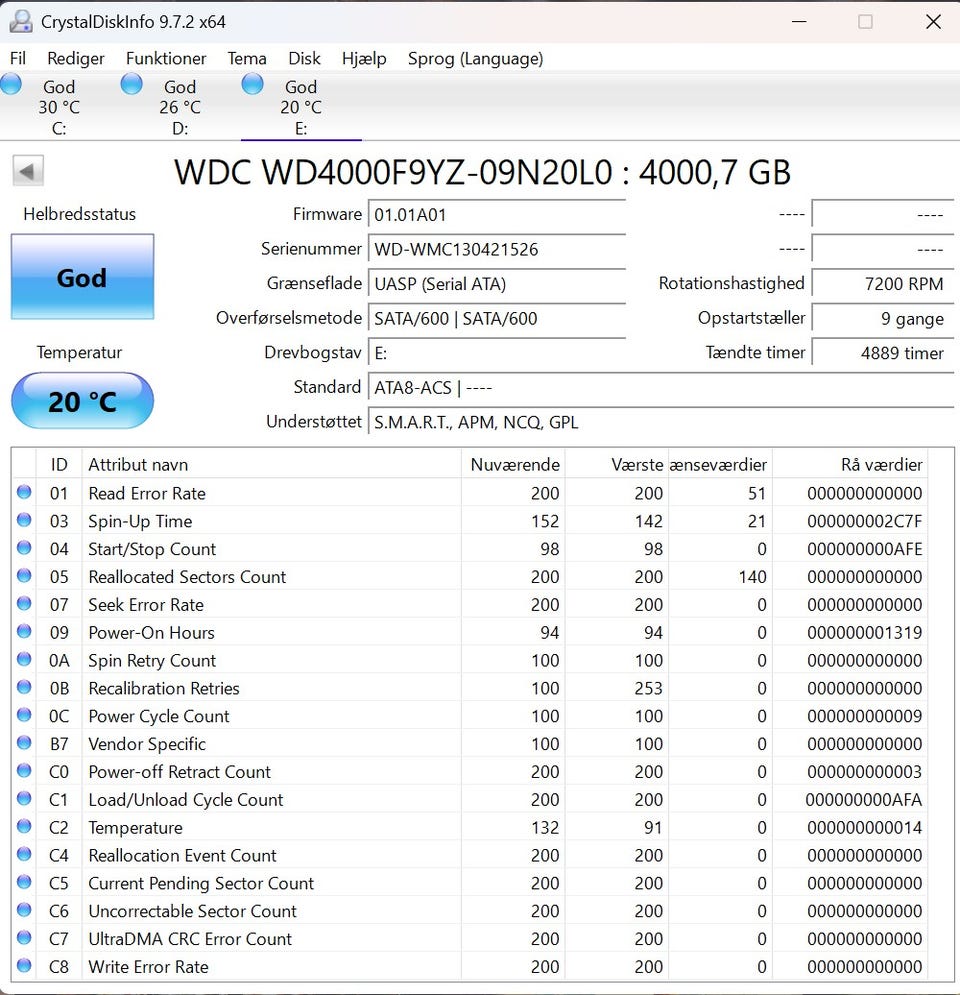Open the Tema menu
Screen dimensions: 960x995
coord(247,58)
